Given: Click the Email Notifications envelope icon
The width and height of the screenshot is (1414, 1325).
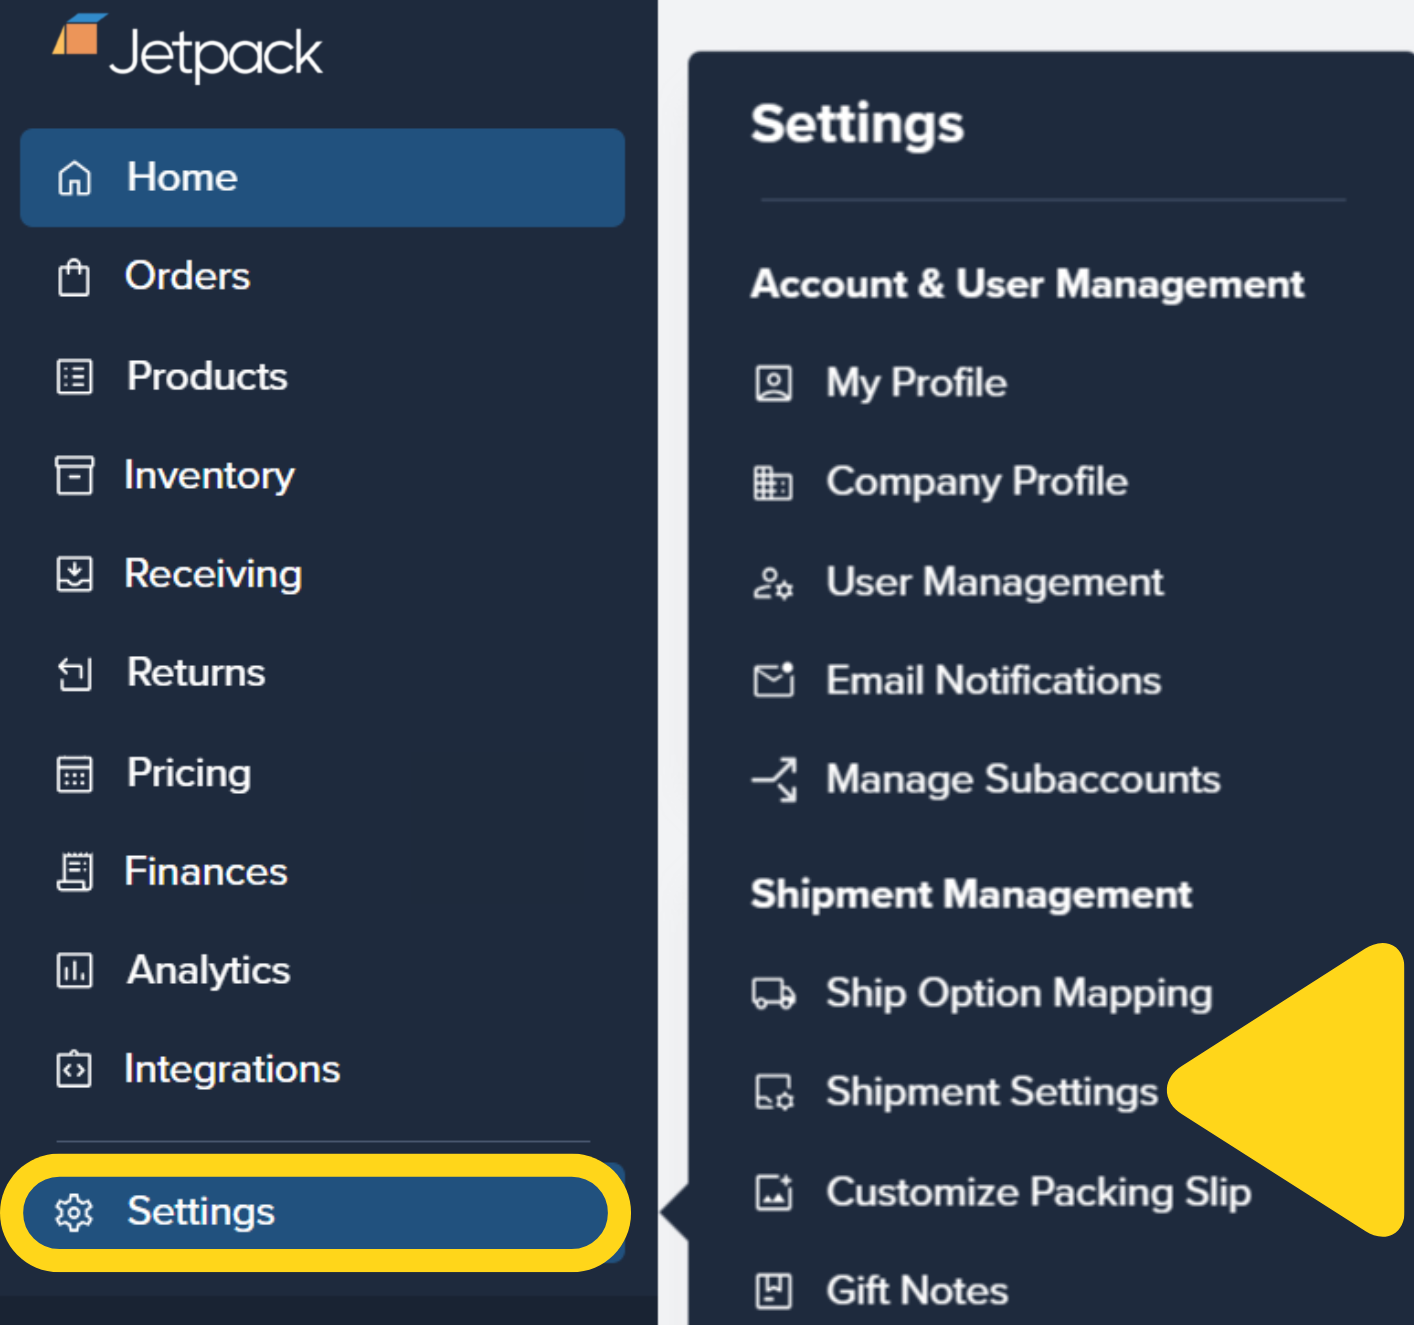Looking at the screenshot, I should click(772, 680).
